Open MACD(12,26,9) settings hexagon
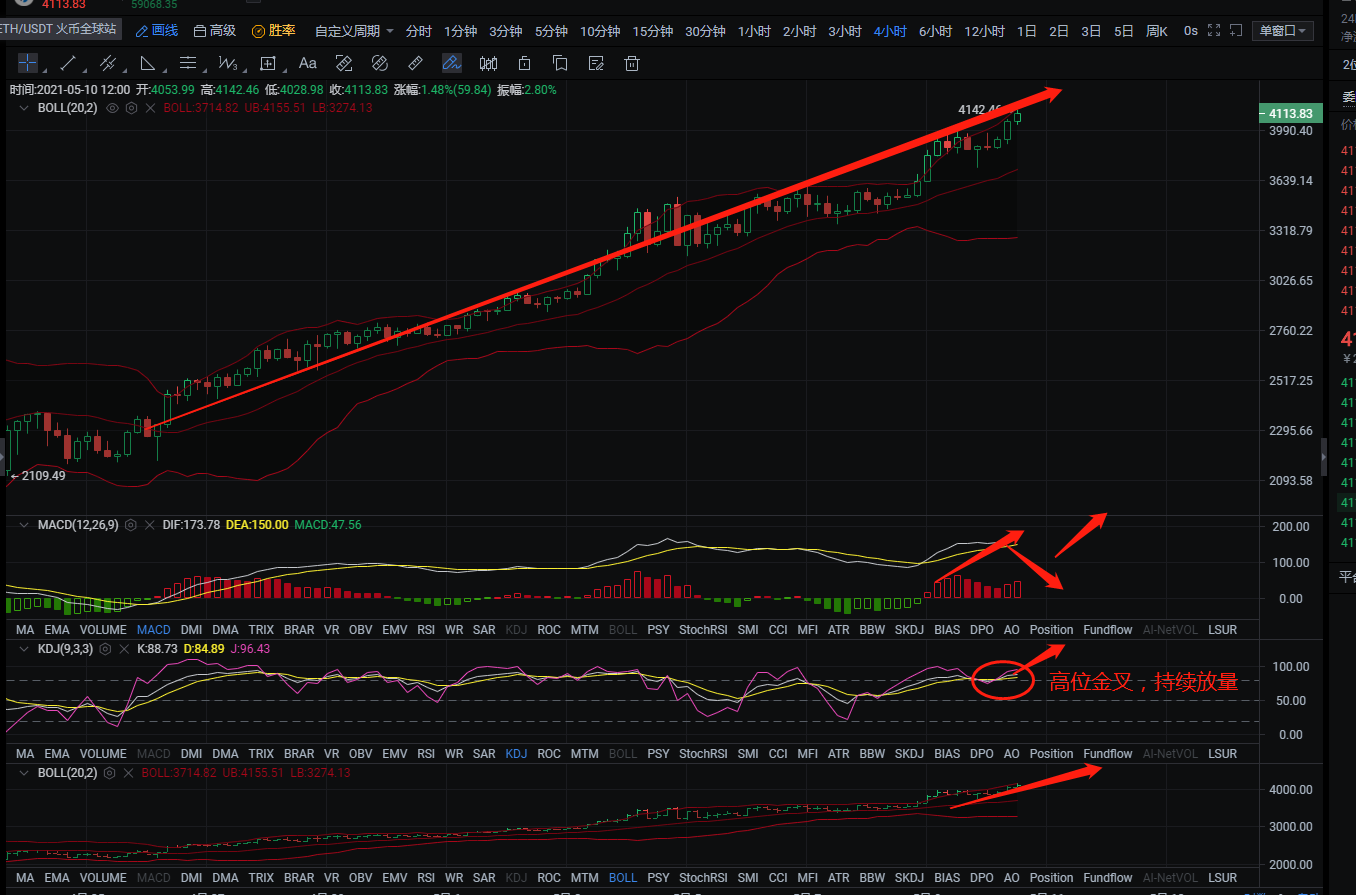Screen dimensions: 1356x895 [130, 524]
